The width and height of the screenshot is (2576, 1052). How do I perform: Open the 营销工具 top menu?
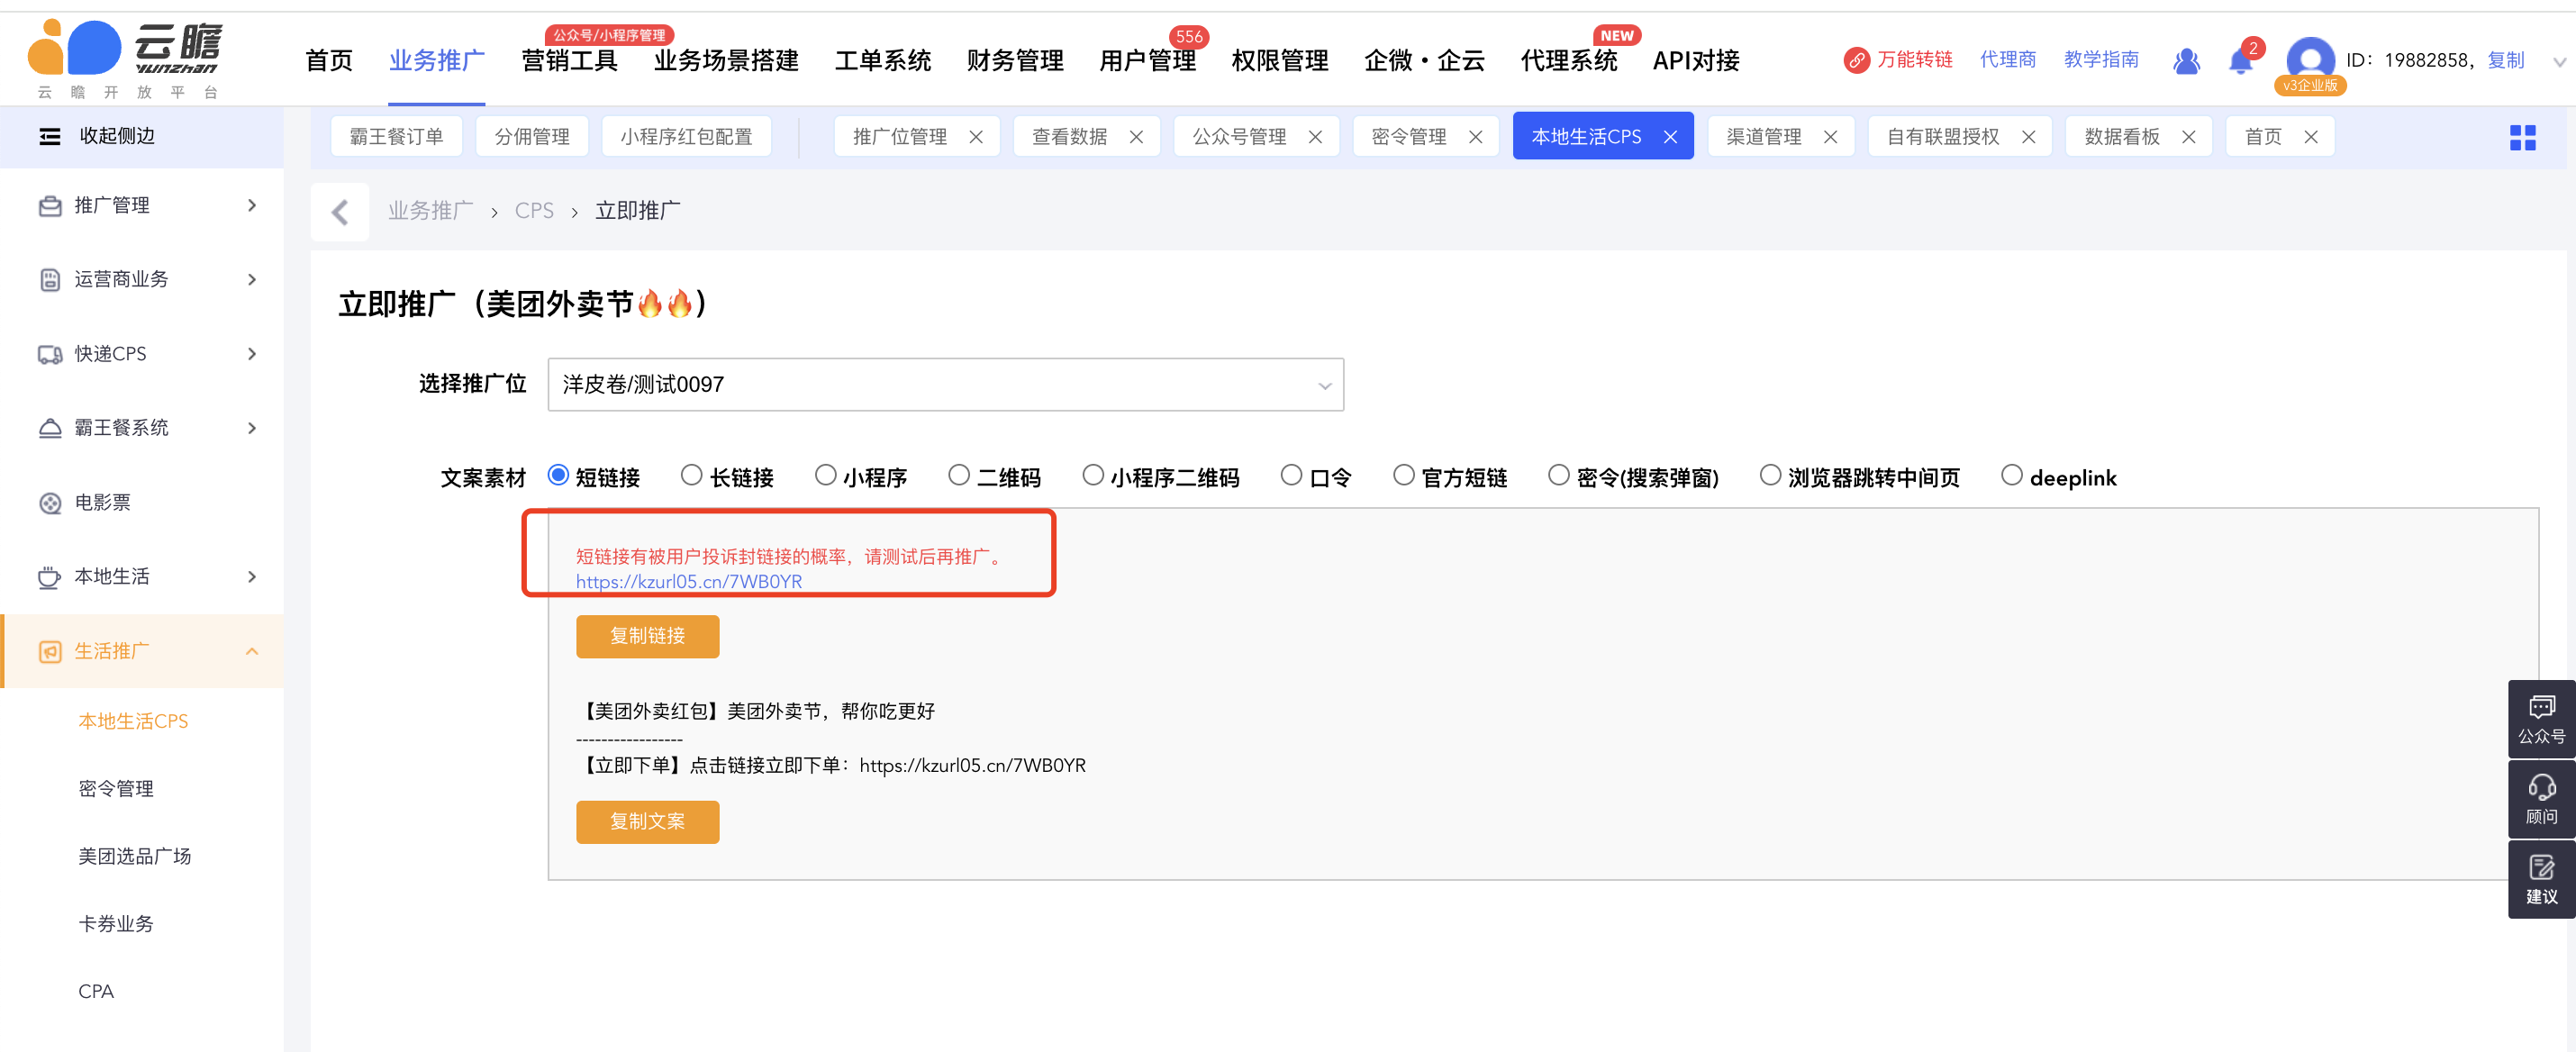pyautogui.click(x=569, y=61)
